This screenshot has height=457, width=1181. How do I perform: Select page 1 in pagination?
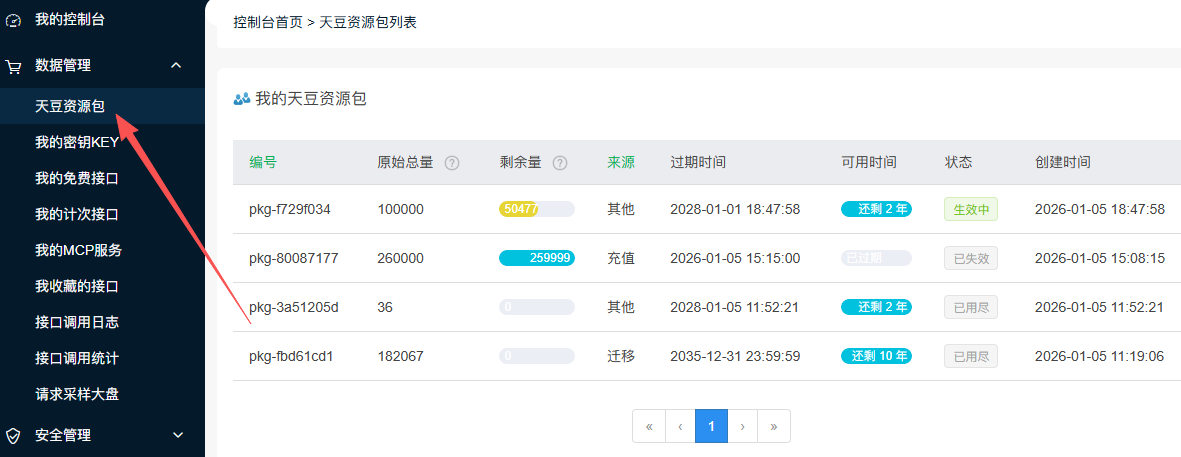(x=712, y=426)
